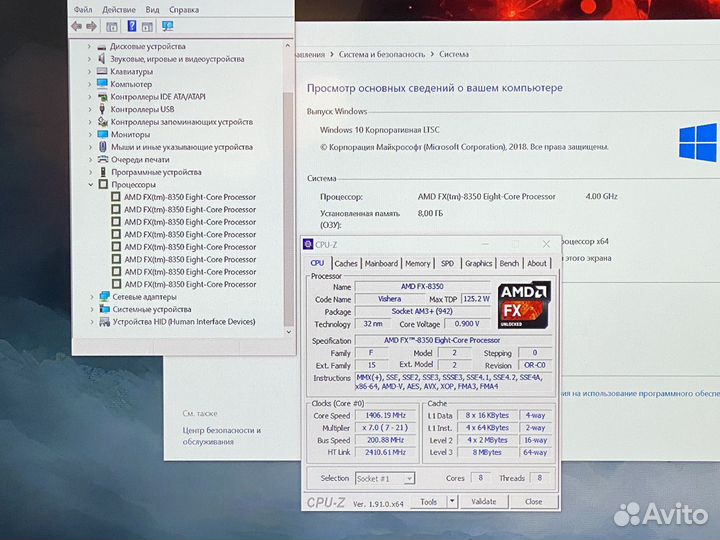Screen dimensions: 720x540
Task: Select the sound devices (Звуковые) speaker icon
Action: 102,59
